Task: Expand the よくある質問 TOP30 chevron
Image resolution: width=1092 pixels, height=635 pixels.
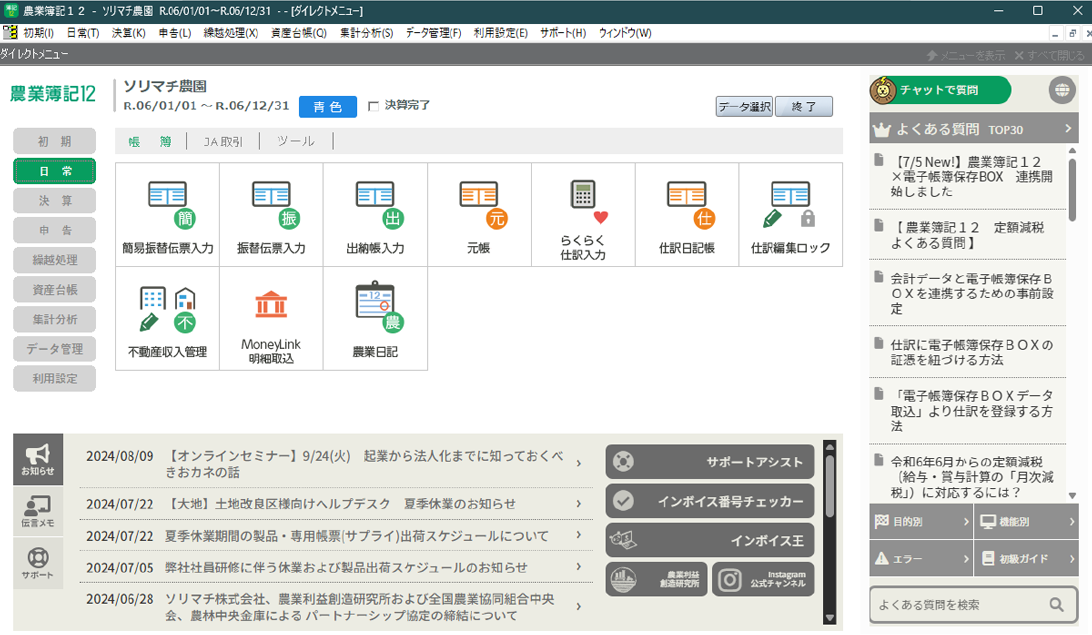Action: (1068, 129)
